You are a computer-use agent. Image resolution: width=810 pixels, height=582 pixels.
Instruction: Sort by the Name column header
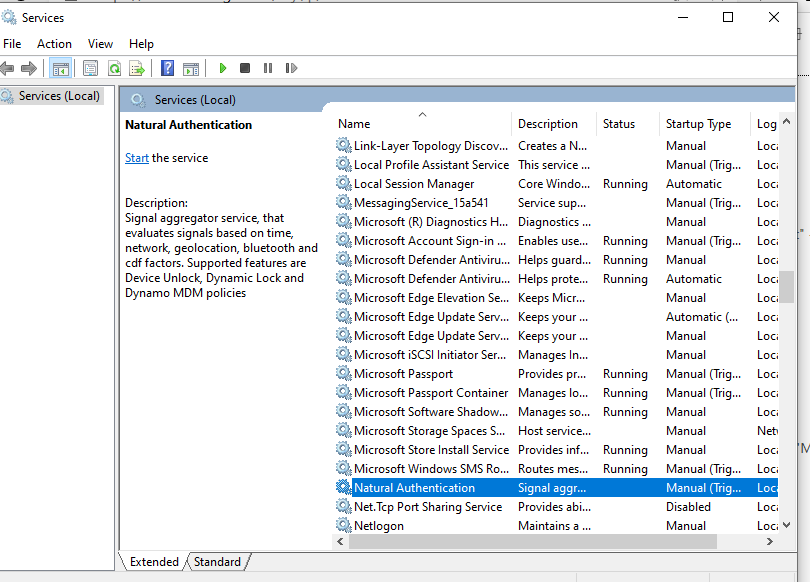tap(424, 124)
